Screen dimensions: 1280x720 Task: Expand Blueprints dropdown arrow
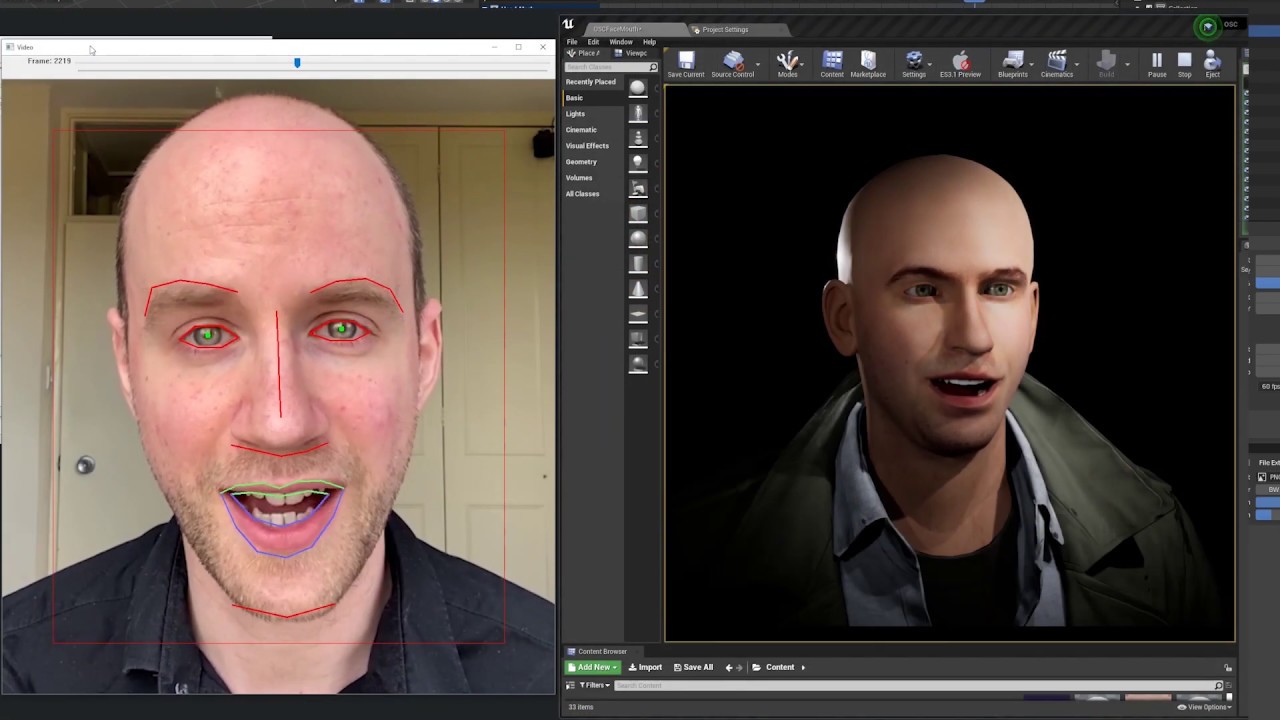point(1032,65)
